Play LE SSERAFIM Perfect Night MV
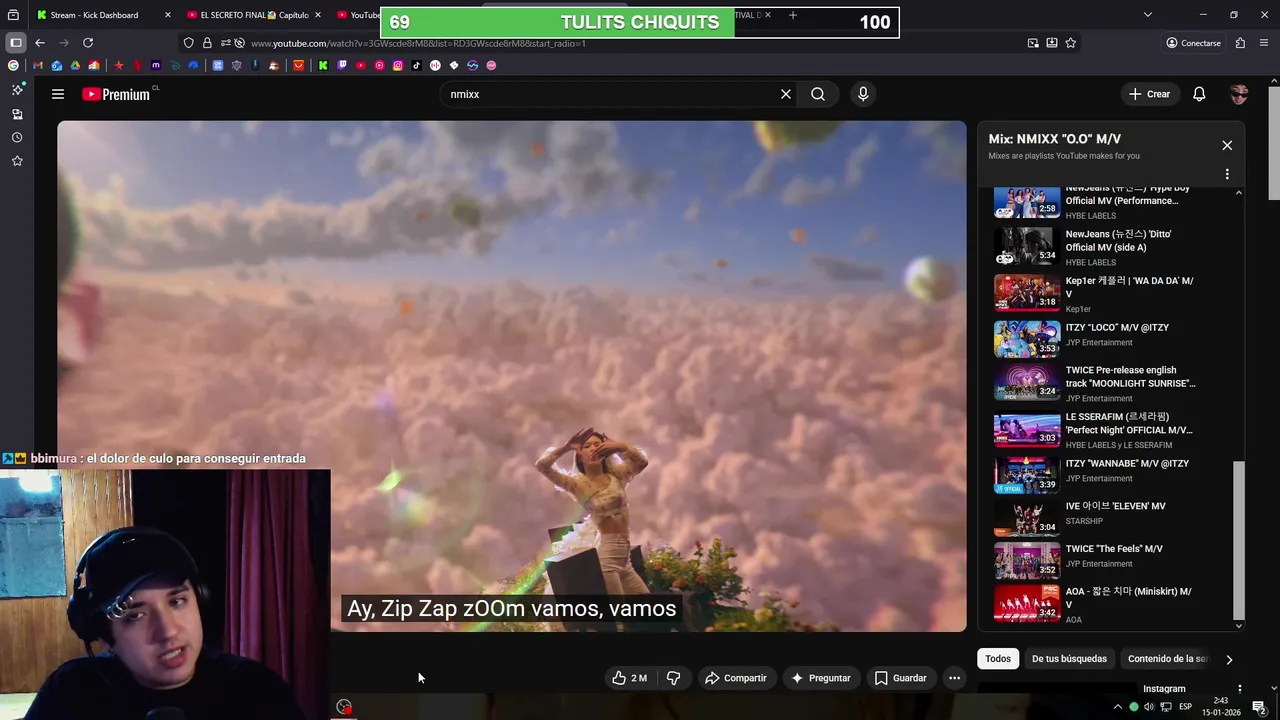1280x720 pixels. pyautogui.click(x=1096, y=430)
